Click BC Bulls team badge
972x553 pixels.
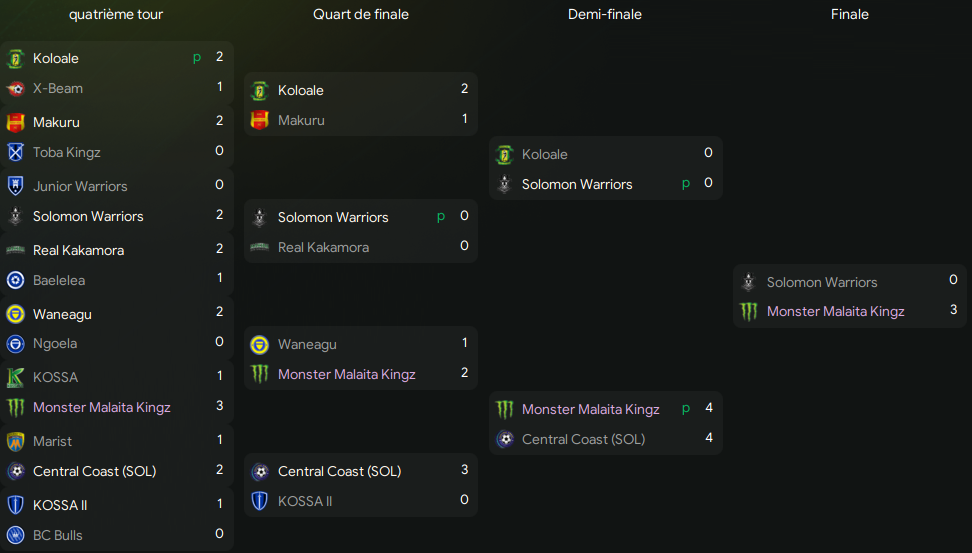click(x=15, y=535)
